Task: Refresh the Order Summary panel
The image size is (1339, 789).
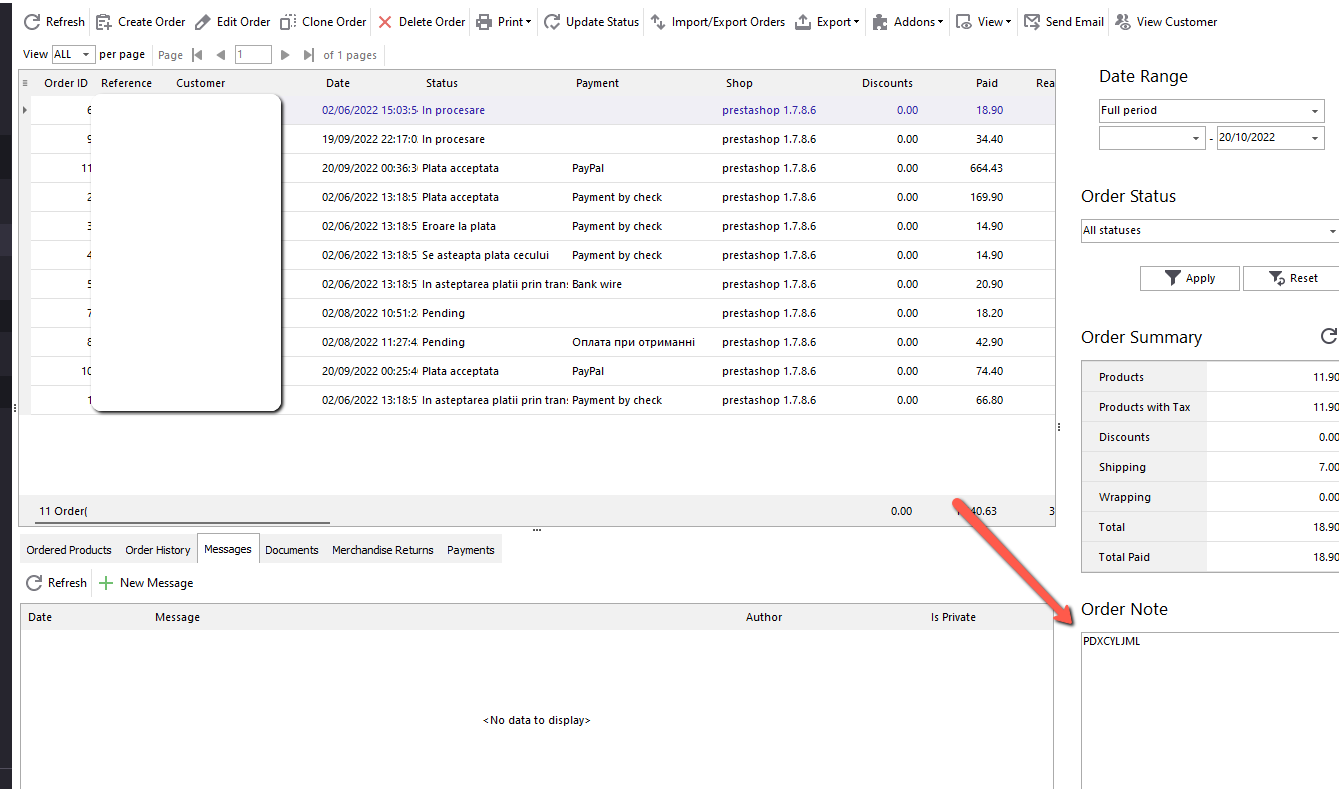Action: pos(1328,337)
